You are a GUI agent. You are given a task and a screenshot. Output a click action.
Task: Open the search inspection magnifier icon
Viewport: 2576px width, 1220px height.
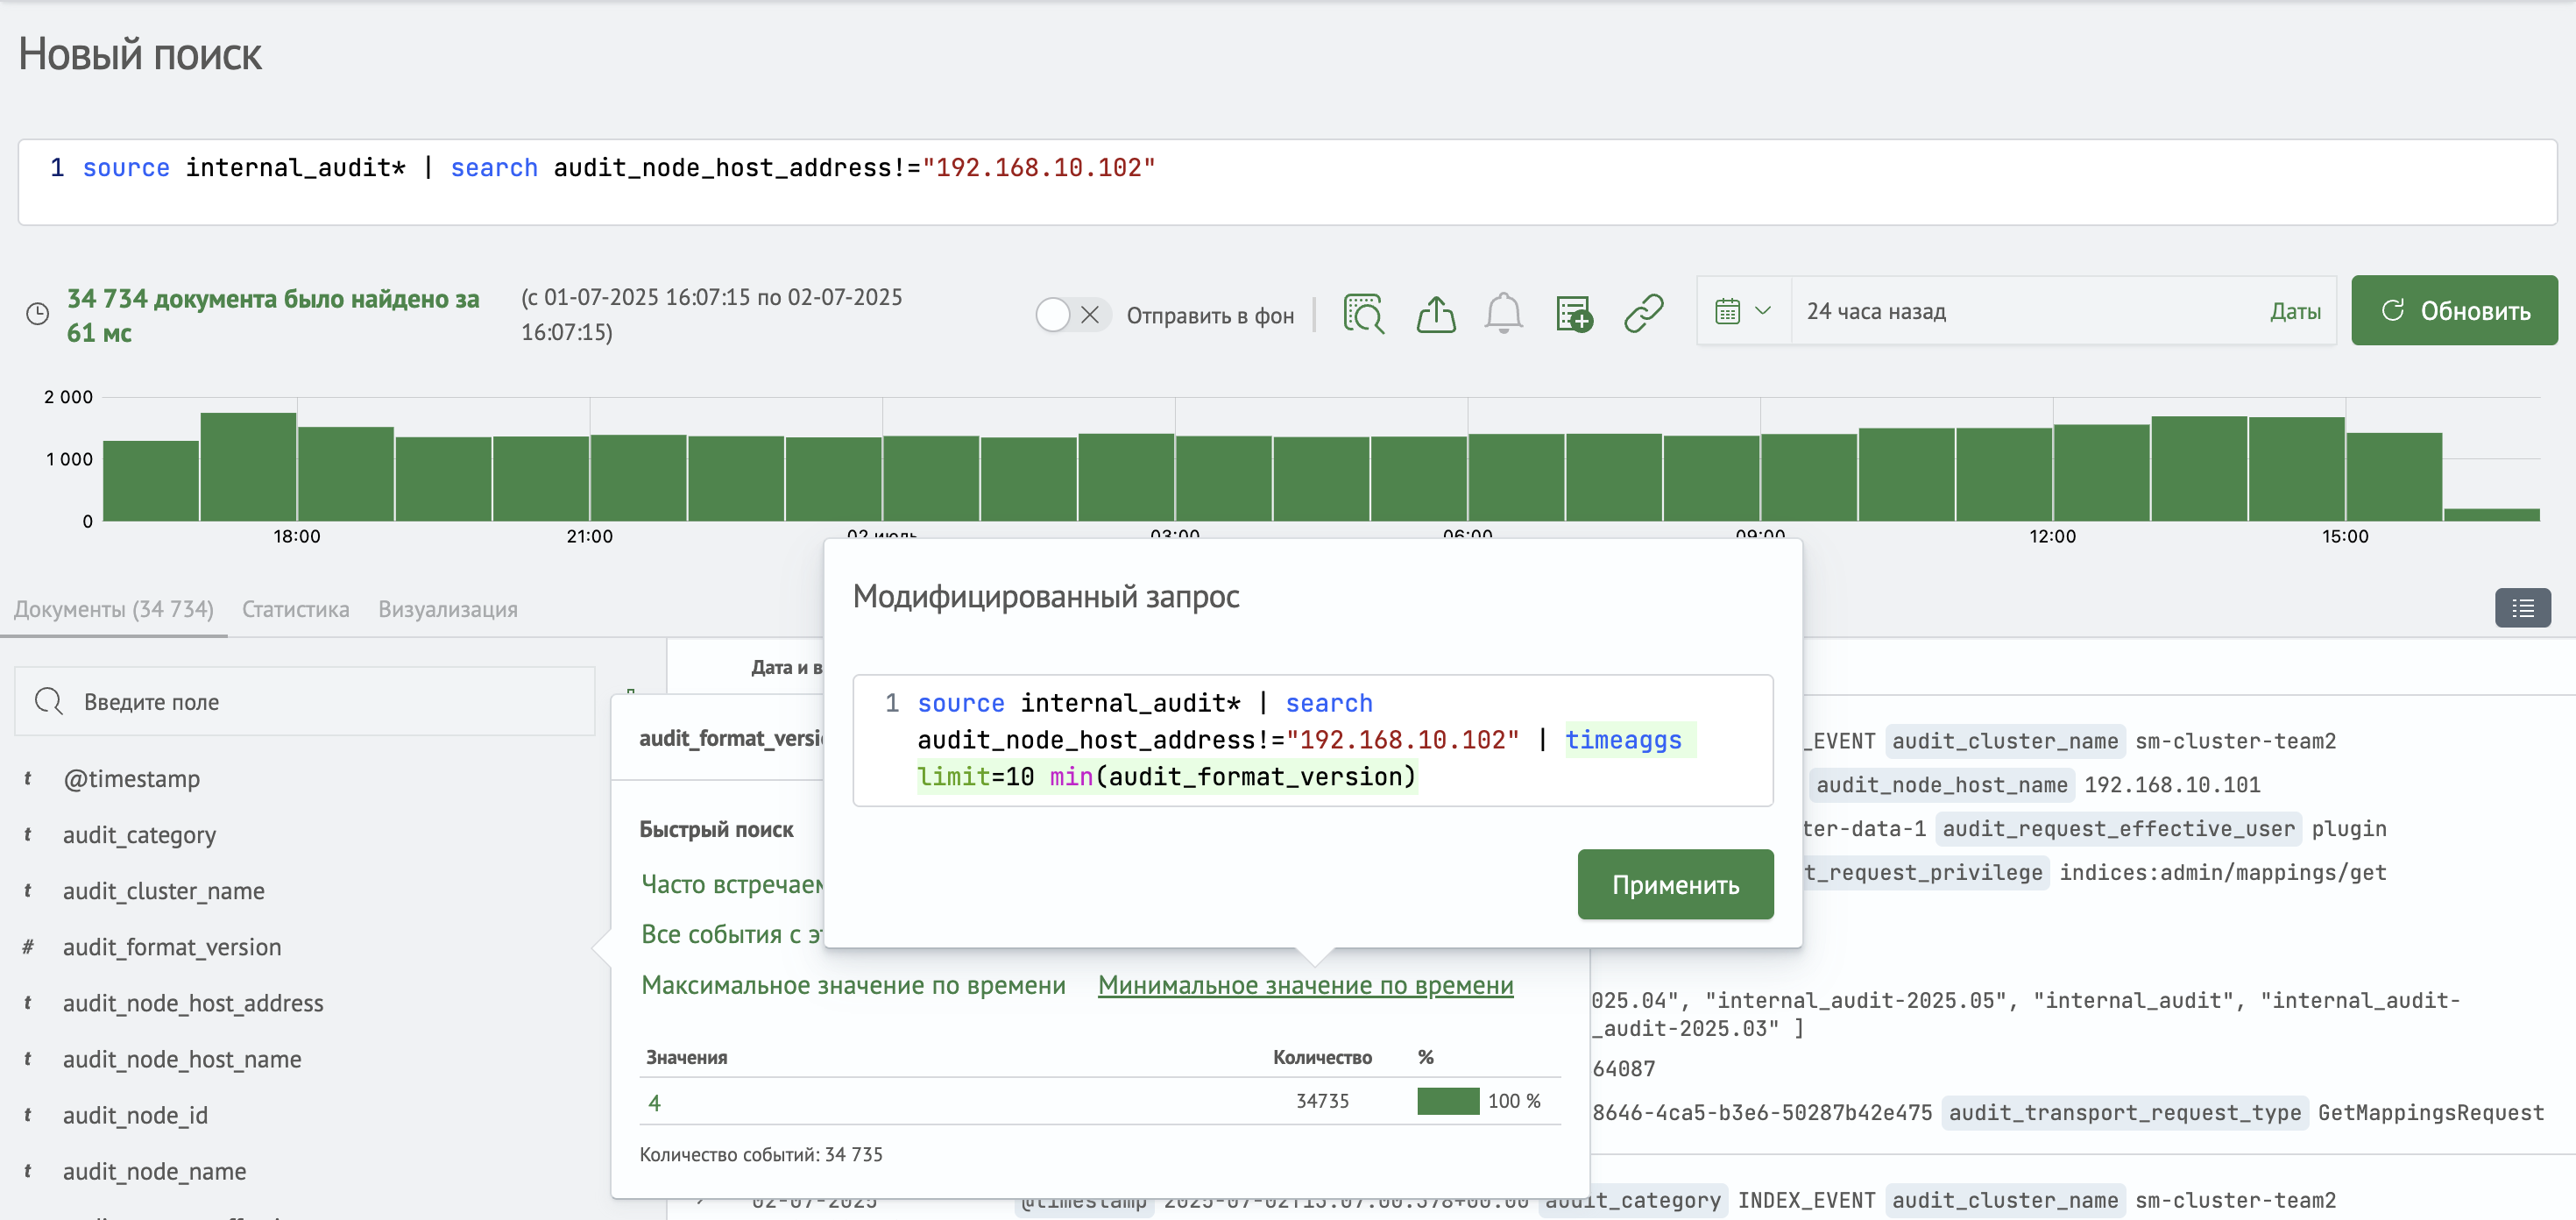click(1364, 314)
